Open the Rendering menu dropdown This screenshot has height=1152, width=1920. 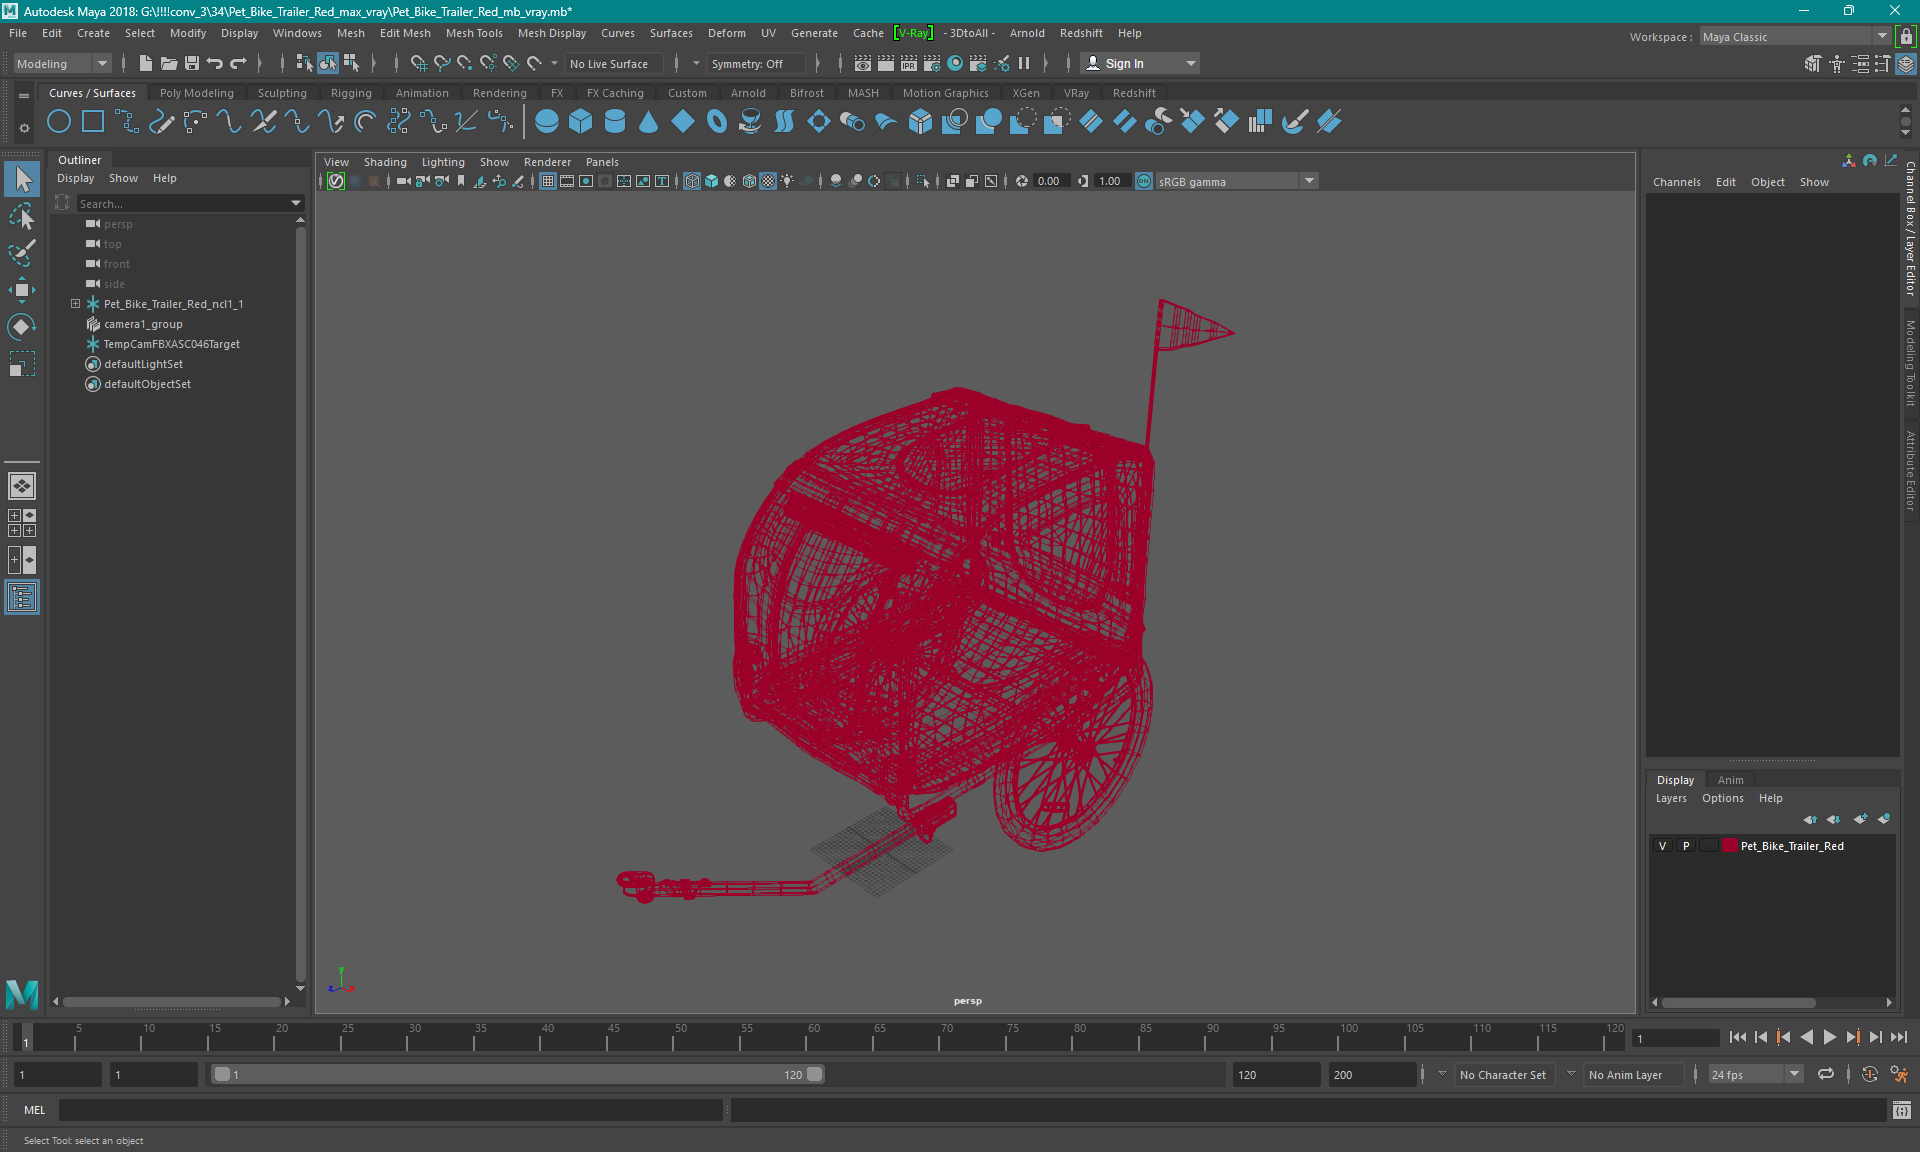499,92
